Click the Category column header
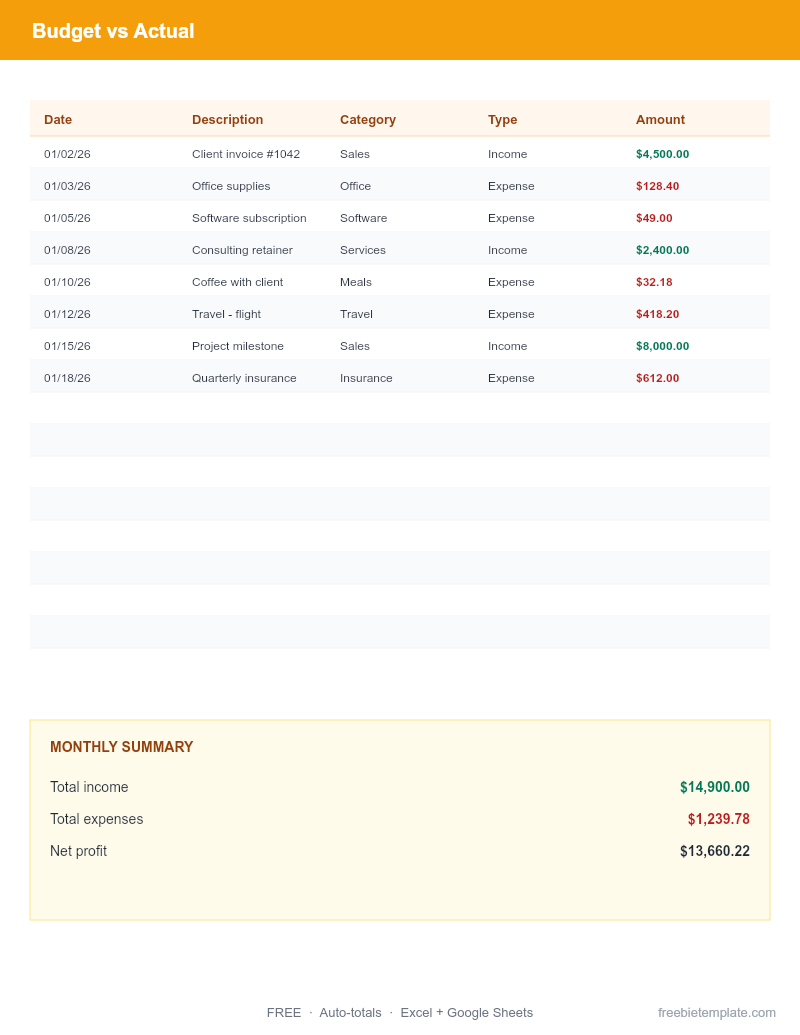The height and width of the screenshot is (1035, 800). click(368, 119)
